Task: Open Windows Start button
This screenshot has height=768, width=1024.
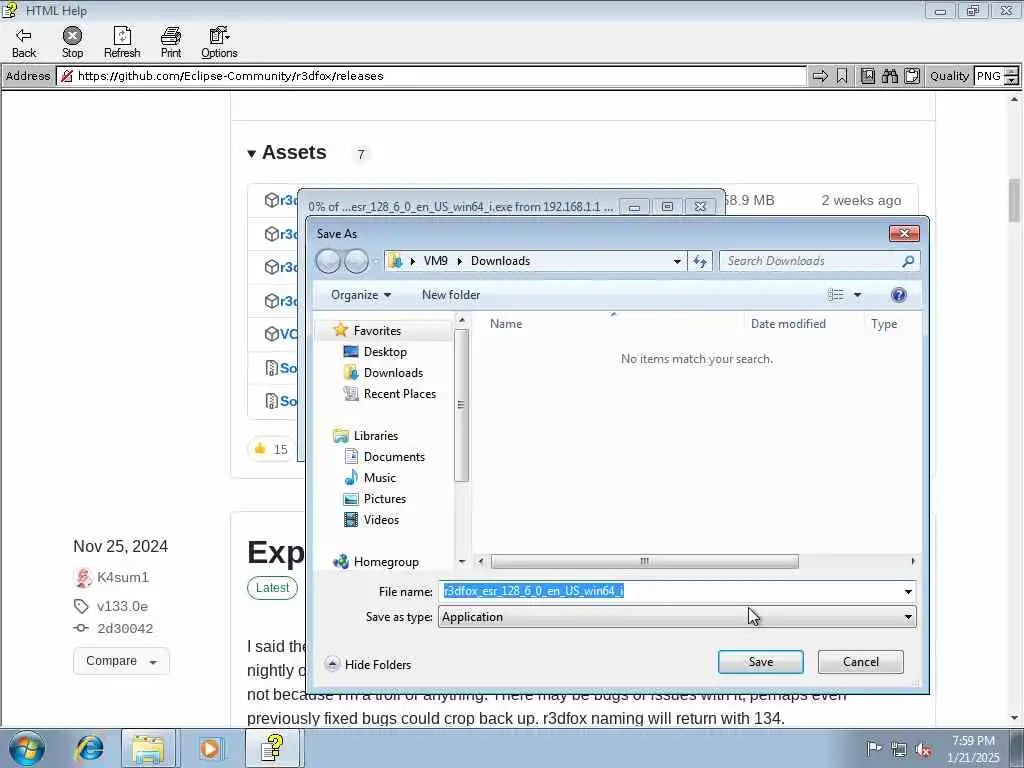Action: click(27, 748)
